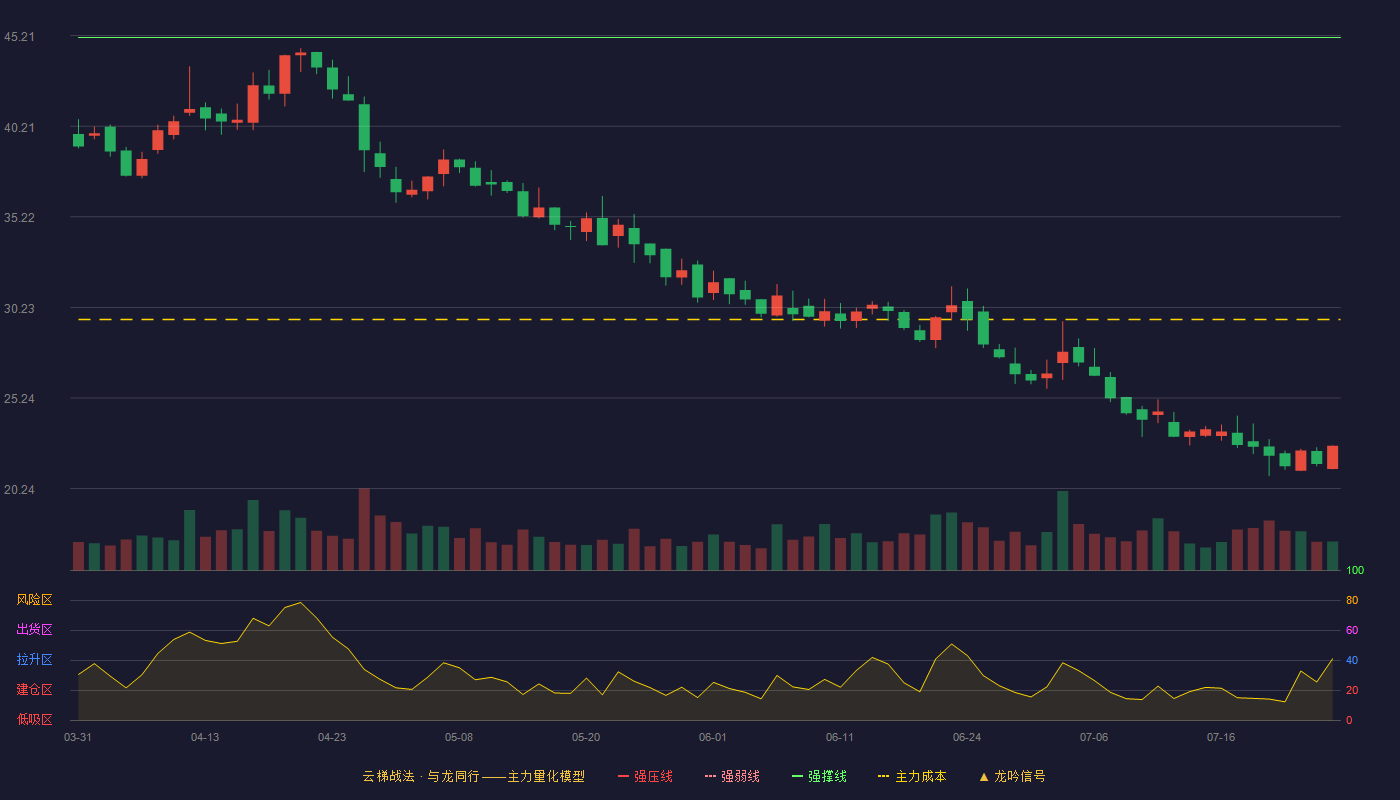
Task: Click the 07-16 date label
Action: pyautogui.click(x=1221, y=737)
